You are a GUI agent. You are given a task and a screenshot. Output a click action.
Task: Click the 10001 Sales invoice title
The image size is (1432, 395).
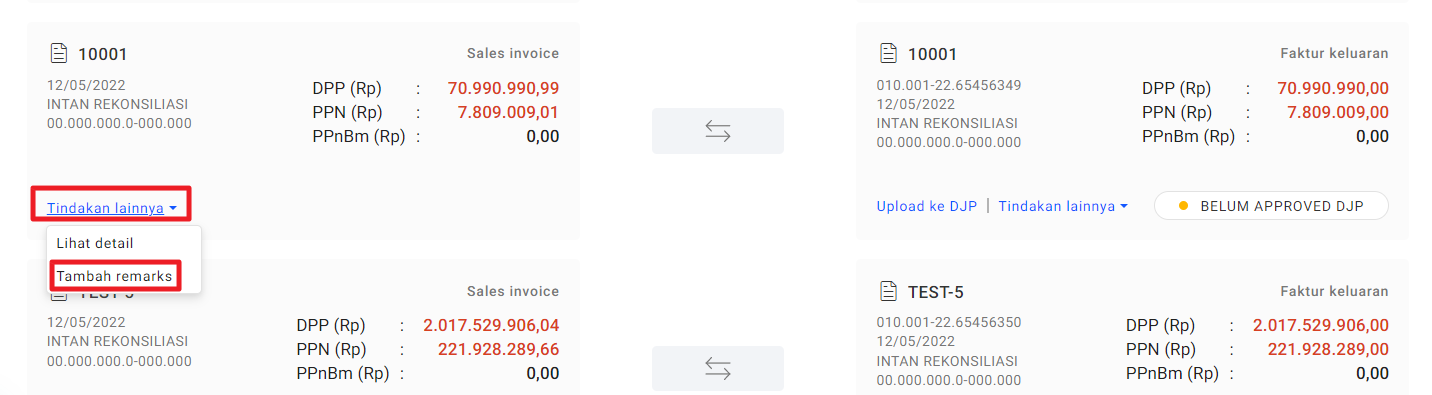103,54
